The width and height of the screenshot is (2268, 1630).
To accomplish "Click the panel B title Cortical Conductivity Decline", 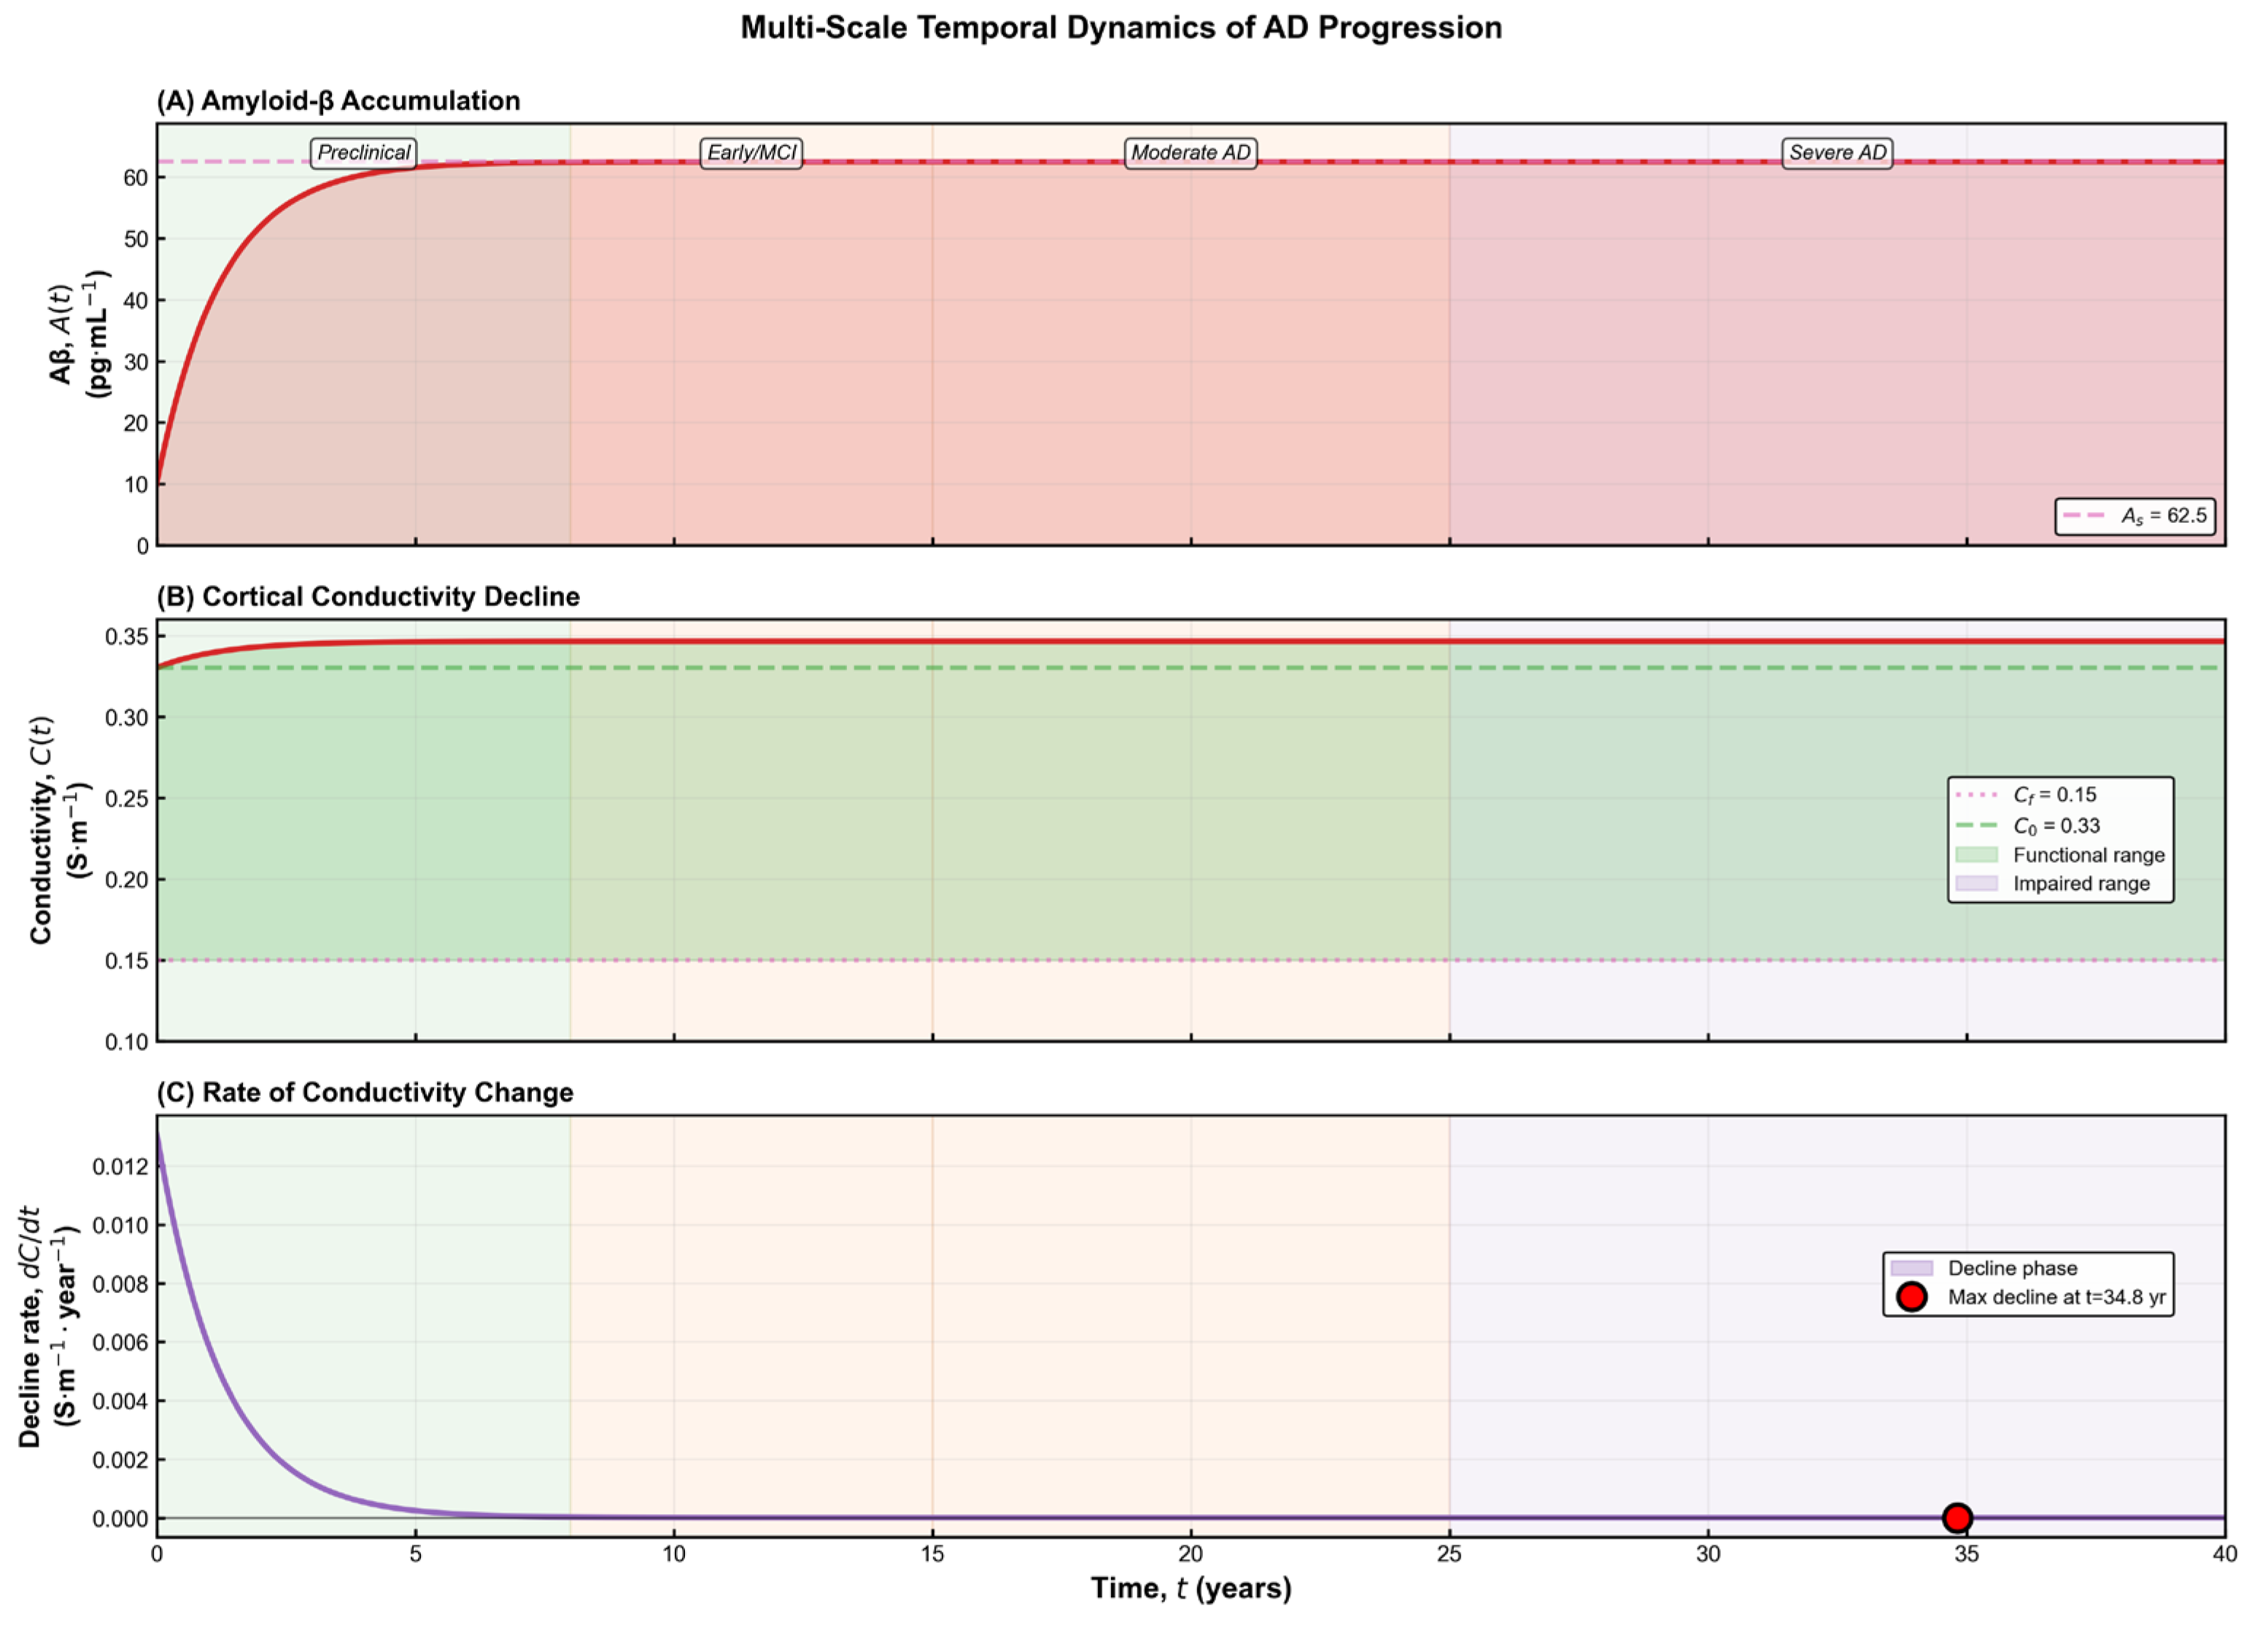I will pyautogui.click(x=368, y=597).
